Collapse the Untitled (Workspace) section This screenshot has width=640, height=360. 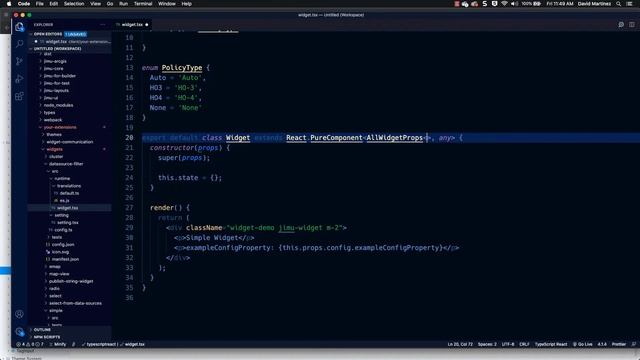[x=57, y=49]
